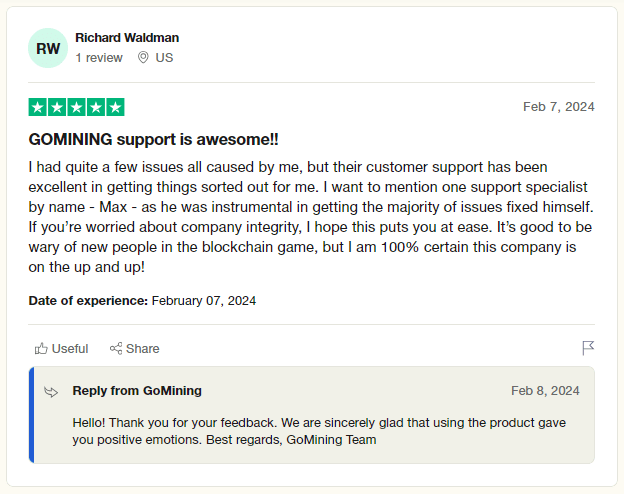
Task: Click the GoMining reply message text
Action: (x=319, y=431)
